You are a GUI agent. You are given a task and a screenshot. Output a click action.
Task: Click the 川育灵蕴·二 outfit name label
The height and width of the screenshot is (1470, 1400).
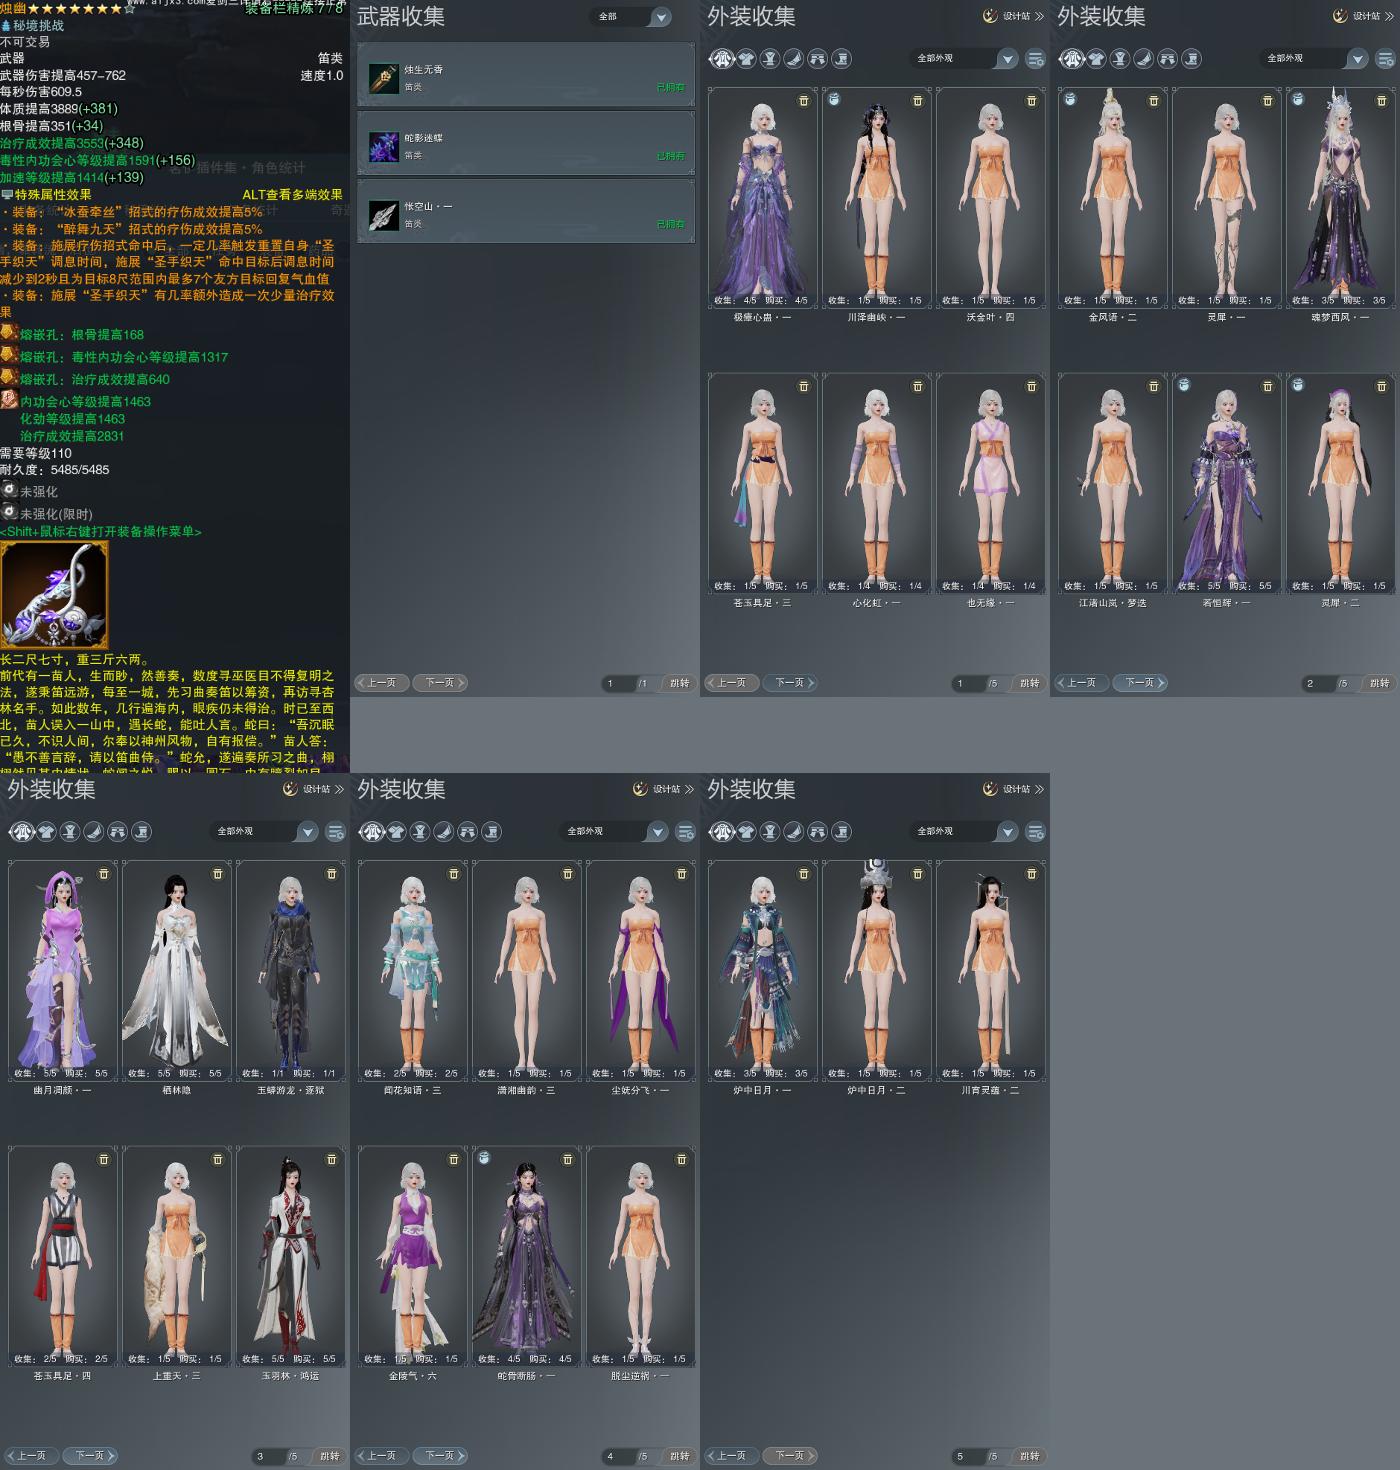click(x=990, y=1090)
